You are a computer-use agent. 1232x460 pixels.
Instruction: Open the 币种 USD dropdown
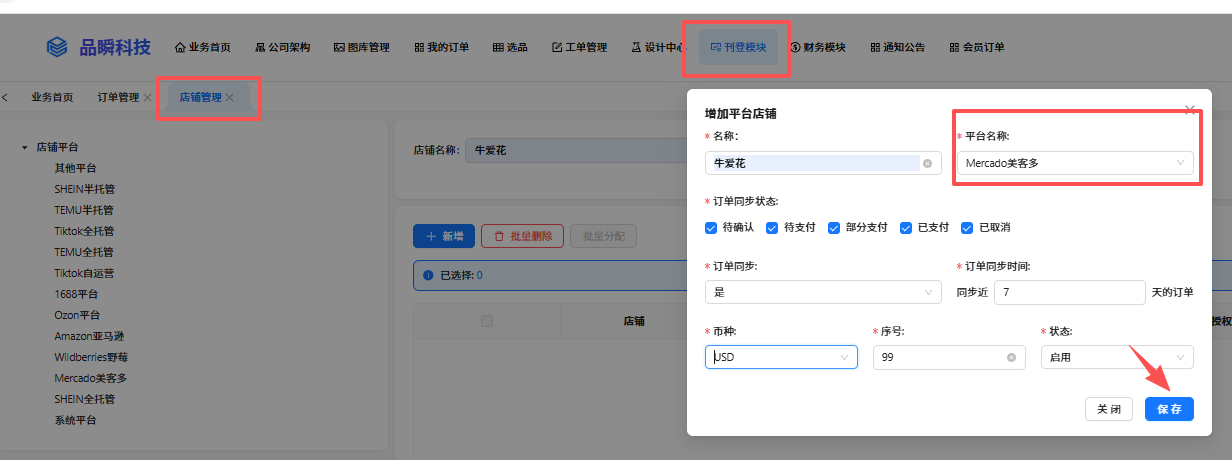[x=781, y=357]
